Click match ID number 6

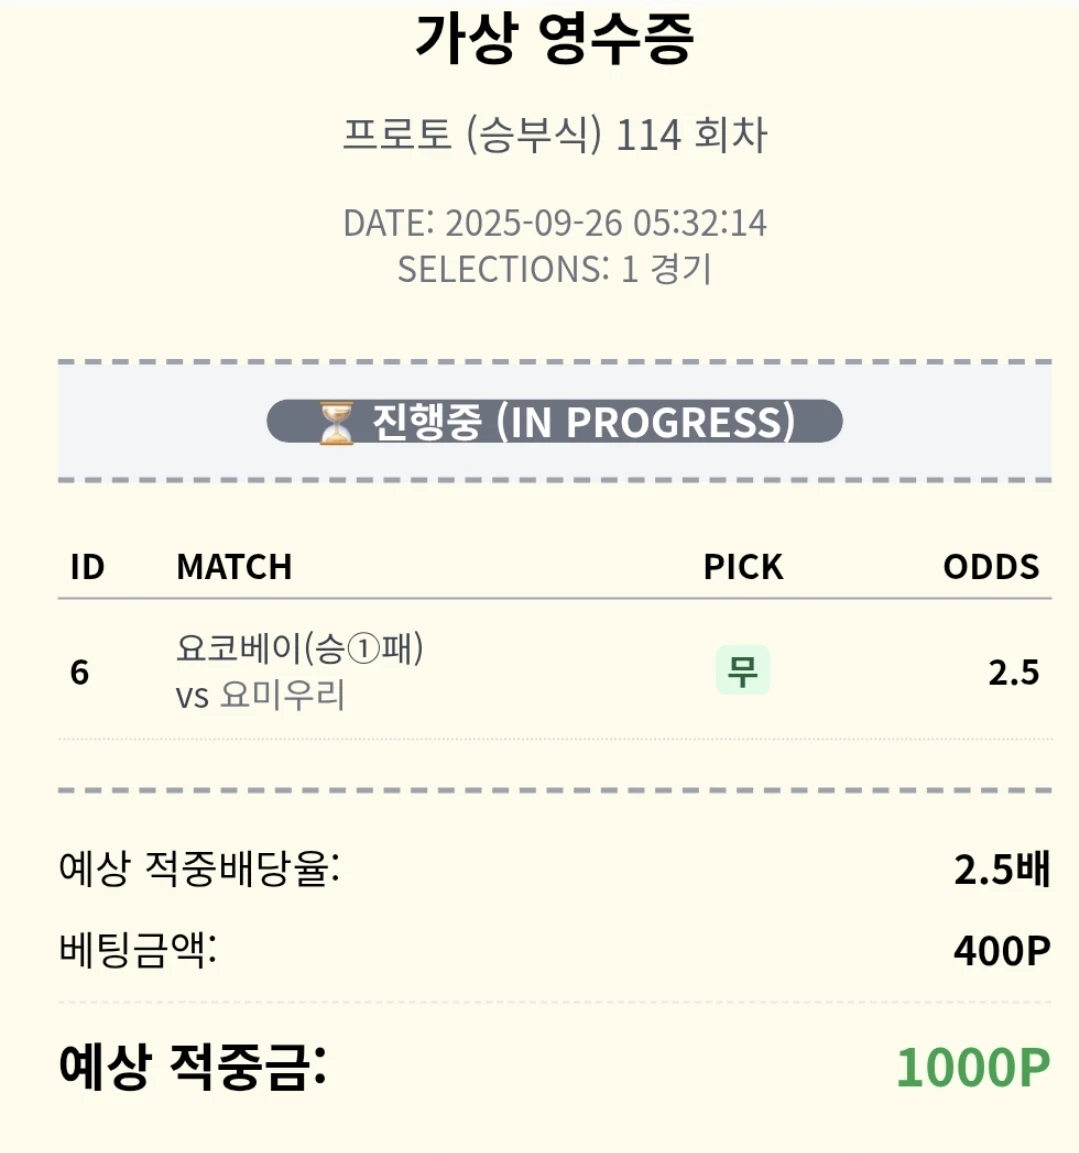tap(80, 672)
